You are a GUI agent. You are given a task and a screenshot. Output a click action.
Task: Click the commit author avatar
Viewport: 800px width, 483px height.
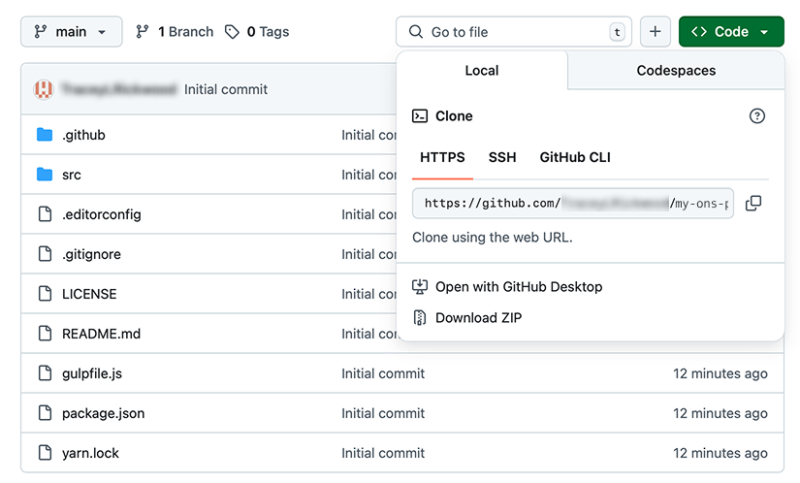tap(44, 89)
